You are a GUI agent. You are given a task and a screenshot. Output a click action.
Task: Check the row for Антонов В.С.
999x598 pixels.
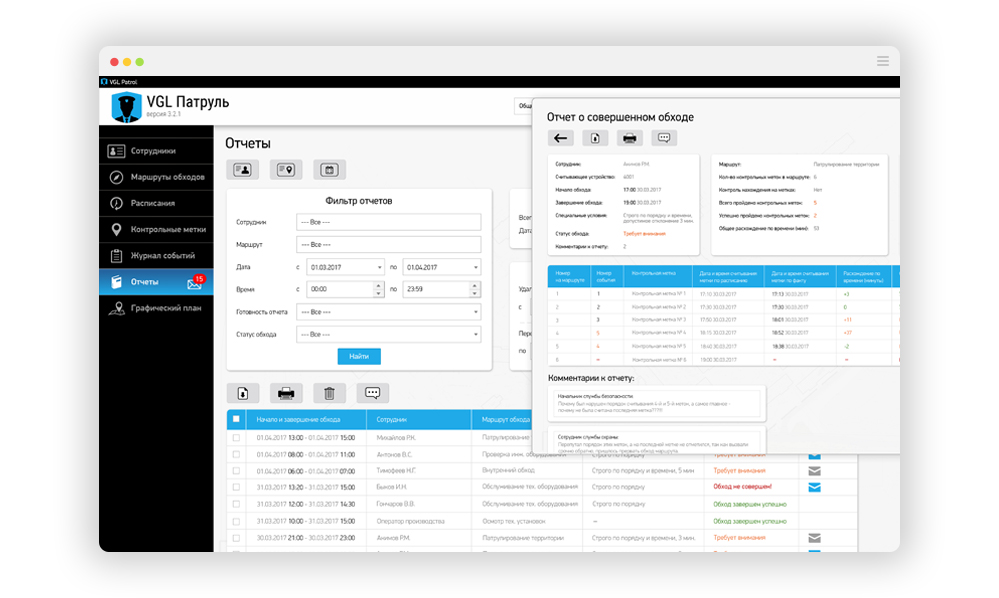click(236, 455)
